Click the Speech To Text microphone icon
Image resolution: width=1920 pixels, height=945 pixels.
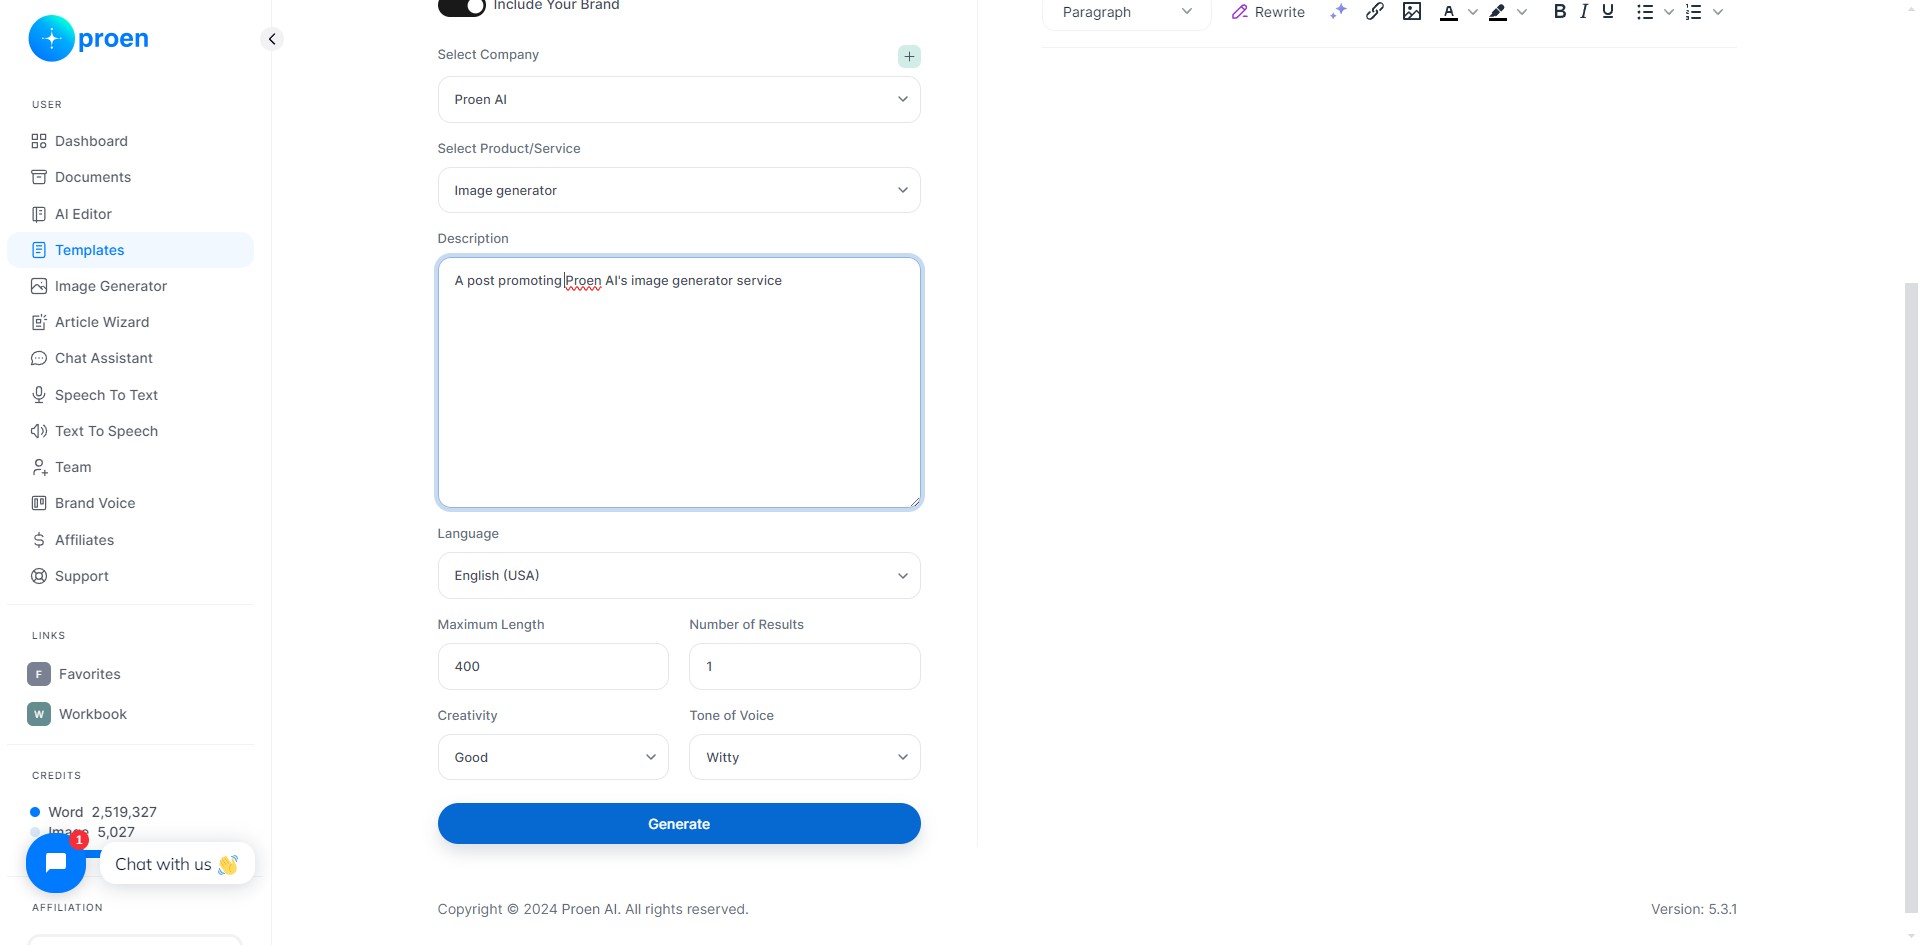[x=39, y=395]
